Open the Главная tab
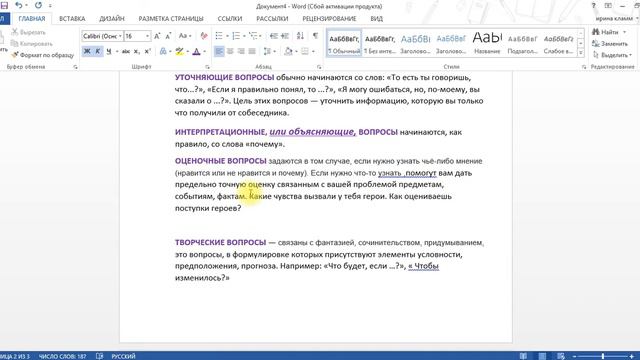 tap(32, 19)
